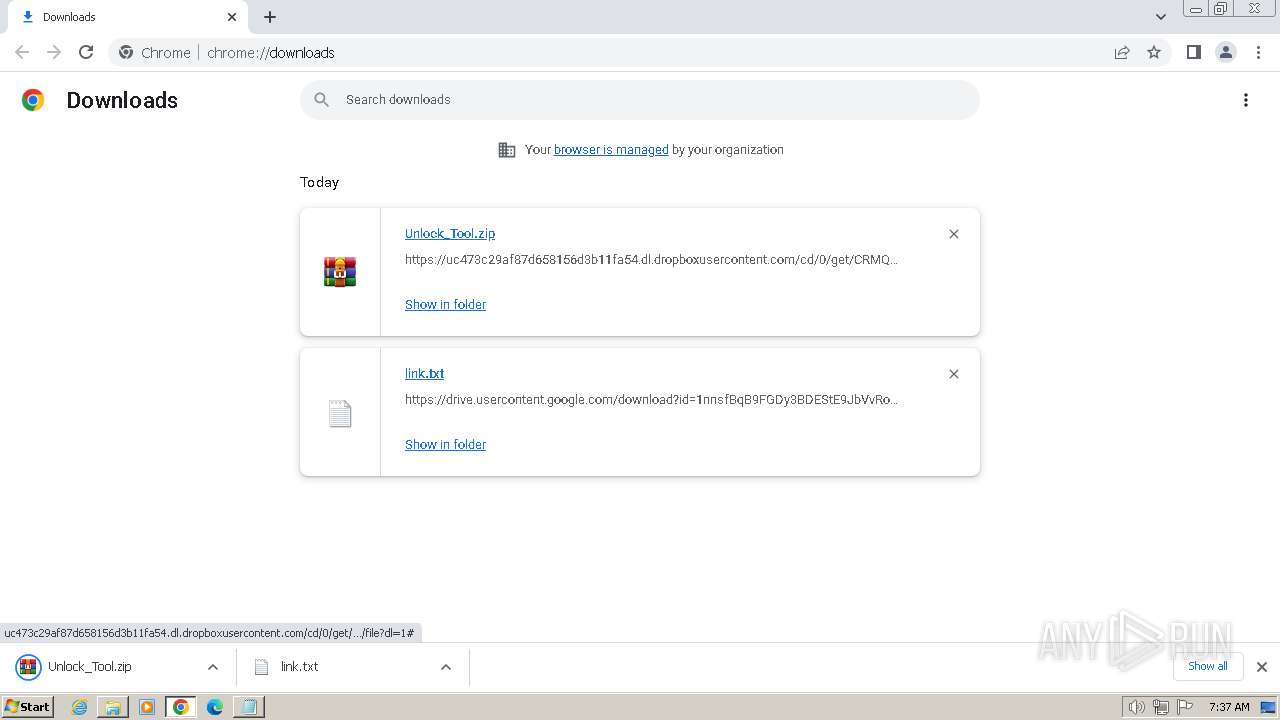
Task: Open the side panel icon
Action: [x=1193, y=52]
